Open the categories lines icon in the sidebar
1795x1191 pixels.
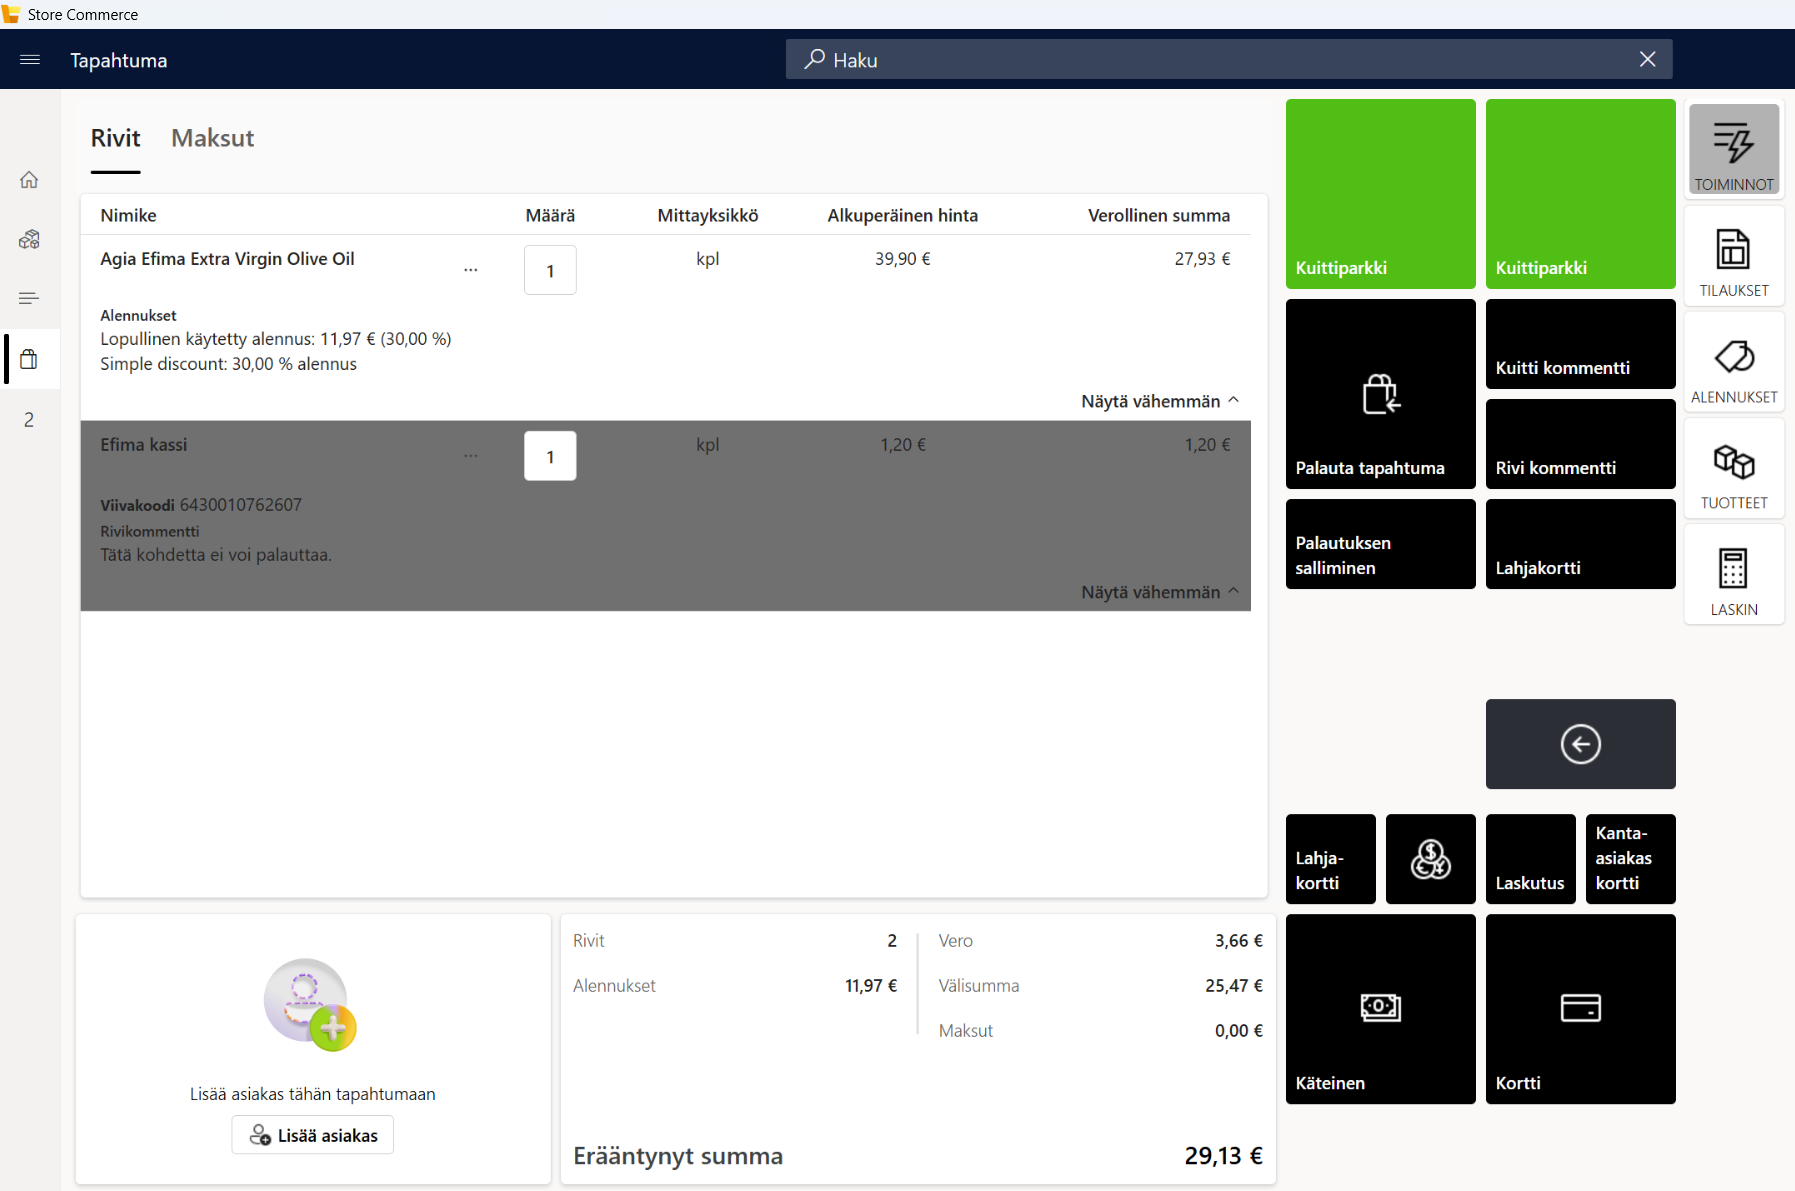tap(29, 298)
